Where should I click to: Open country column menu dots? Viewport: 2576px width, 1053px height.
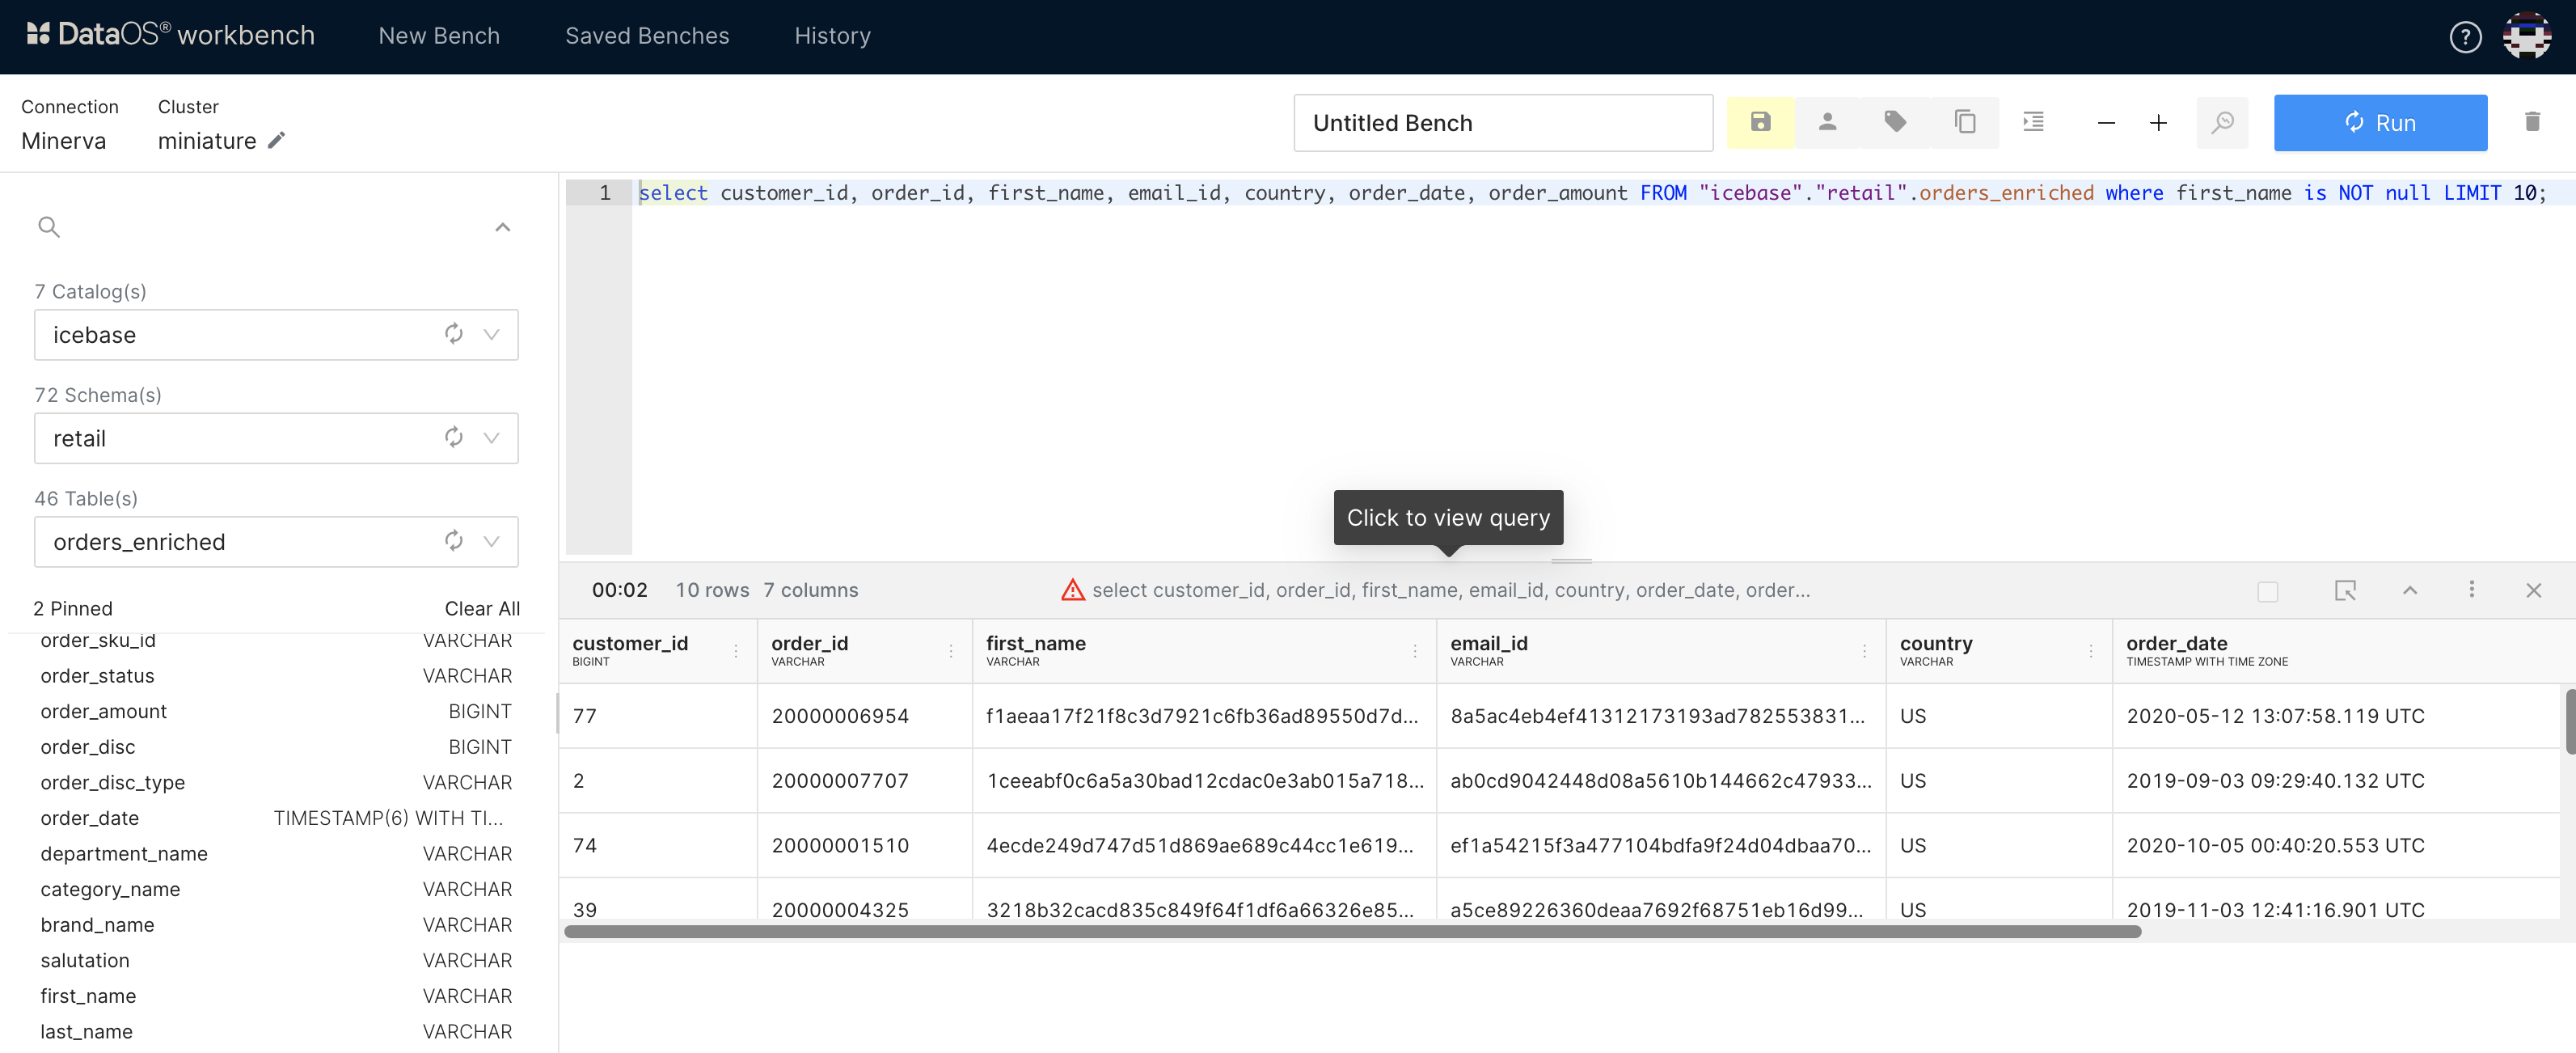tap(2090, 651)
